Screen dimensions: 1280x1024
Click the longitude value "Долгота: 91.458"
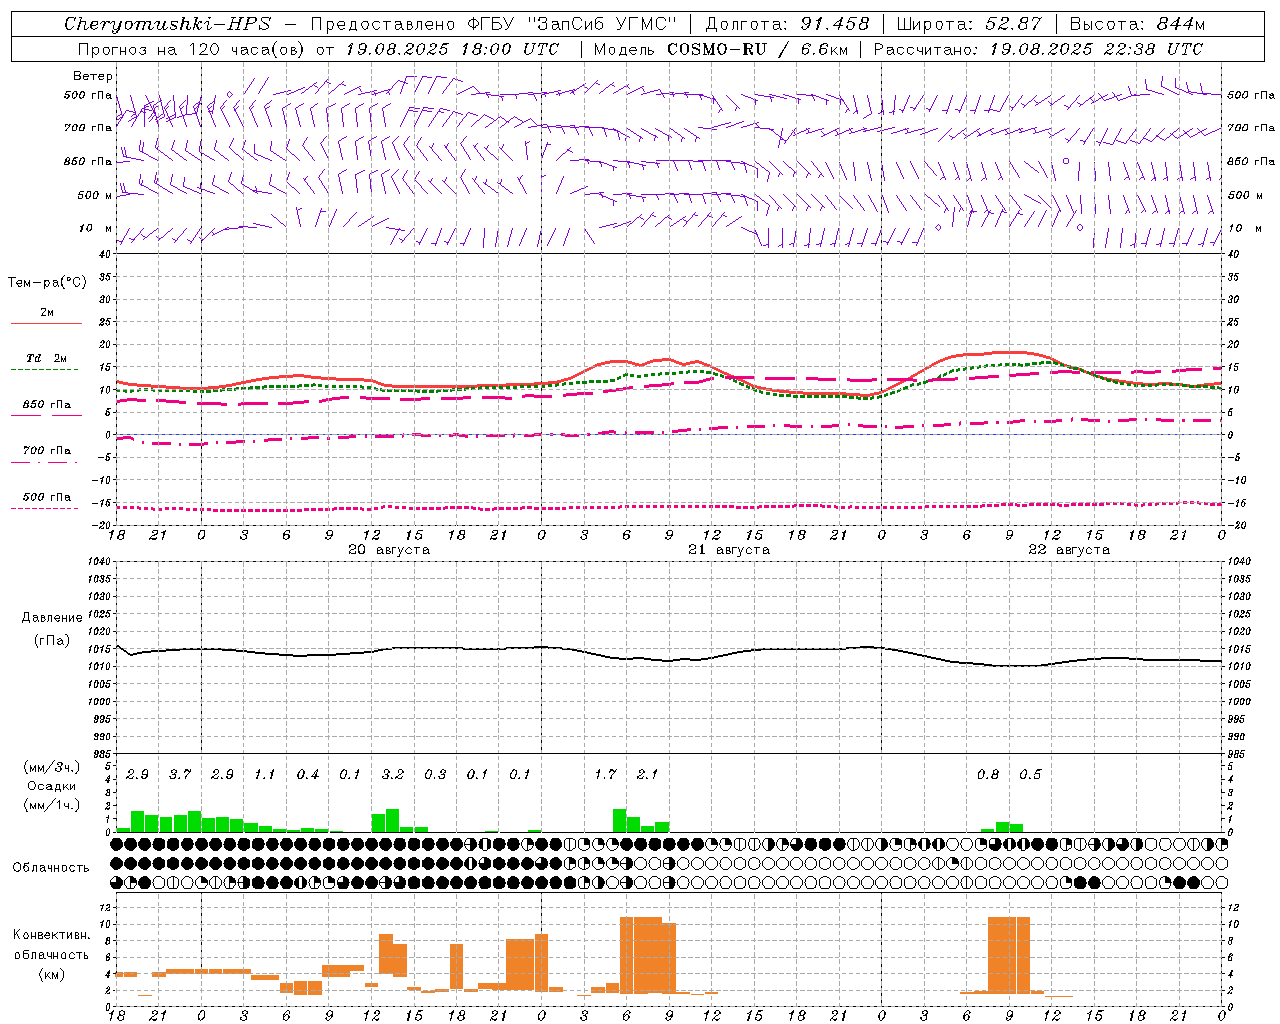pos(787,24)
